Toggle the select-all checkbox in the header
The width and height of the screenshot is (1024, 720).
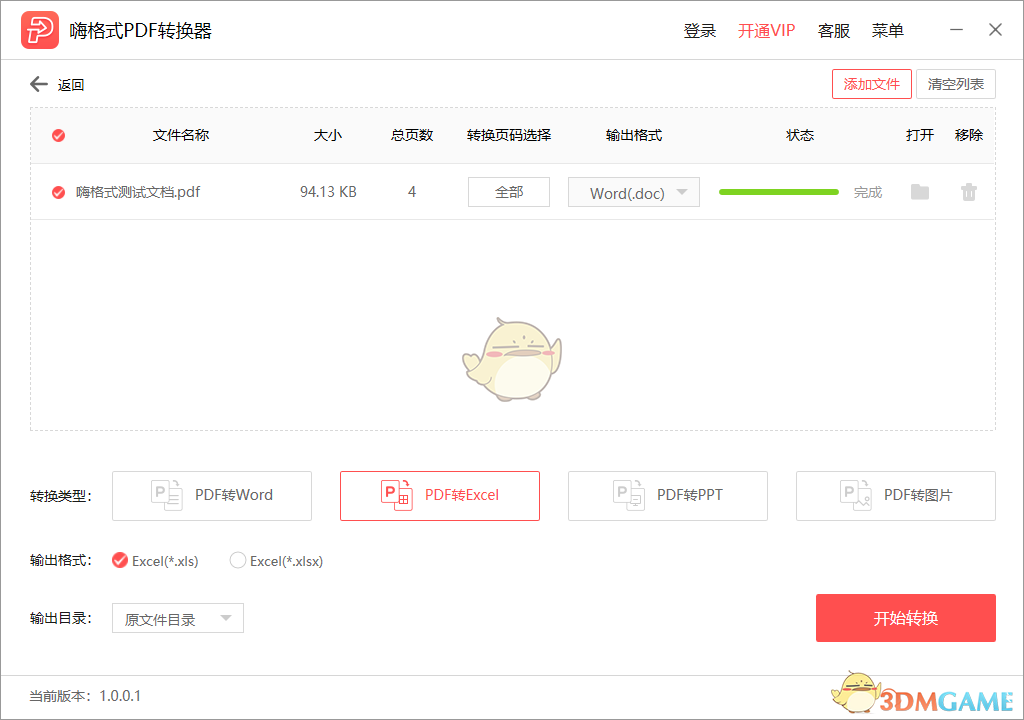pos(58,135)
